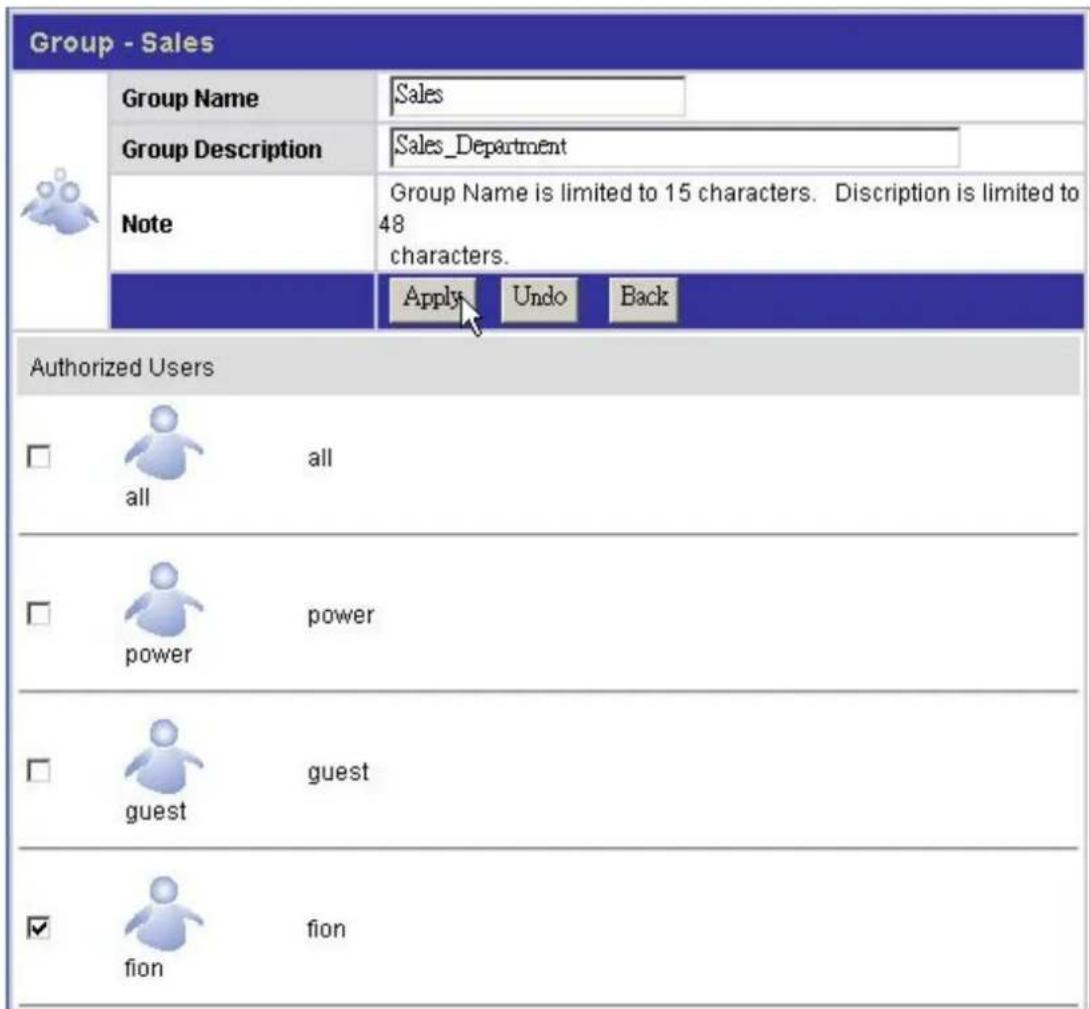Click the 'fion' description text right of avatar

point(326,928)
